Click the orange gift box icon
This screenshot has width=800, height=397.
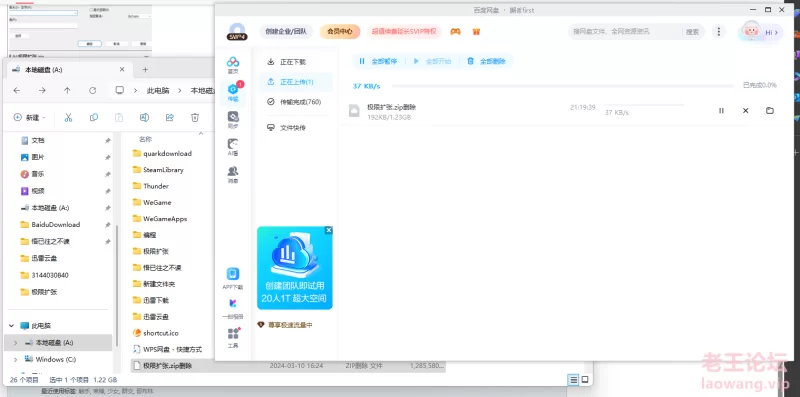[476, 32]
